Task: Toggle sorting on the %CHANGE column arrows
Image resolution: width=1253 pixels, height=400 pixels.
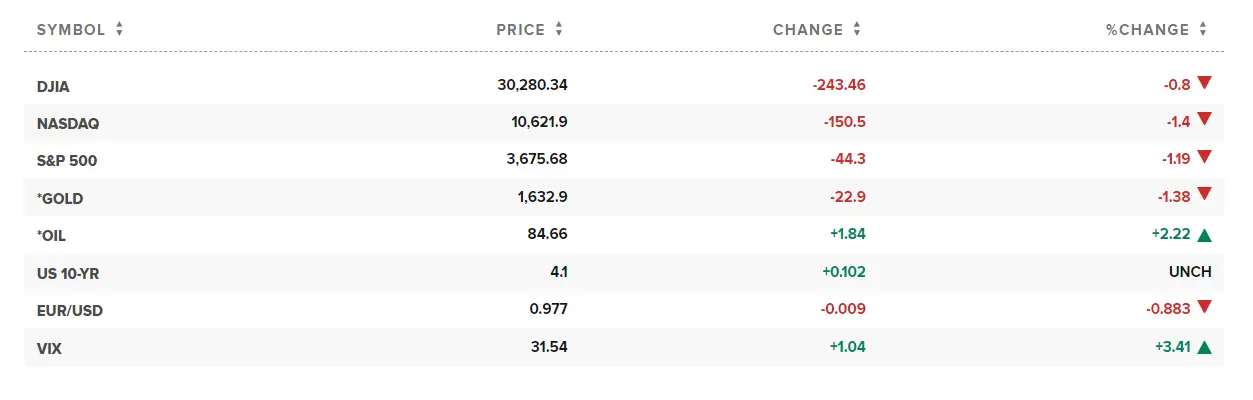Action: click(1203, 29)
